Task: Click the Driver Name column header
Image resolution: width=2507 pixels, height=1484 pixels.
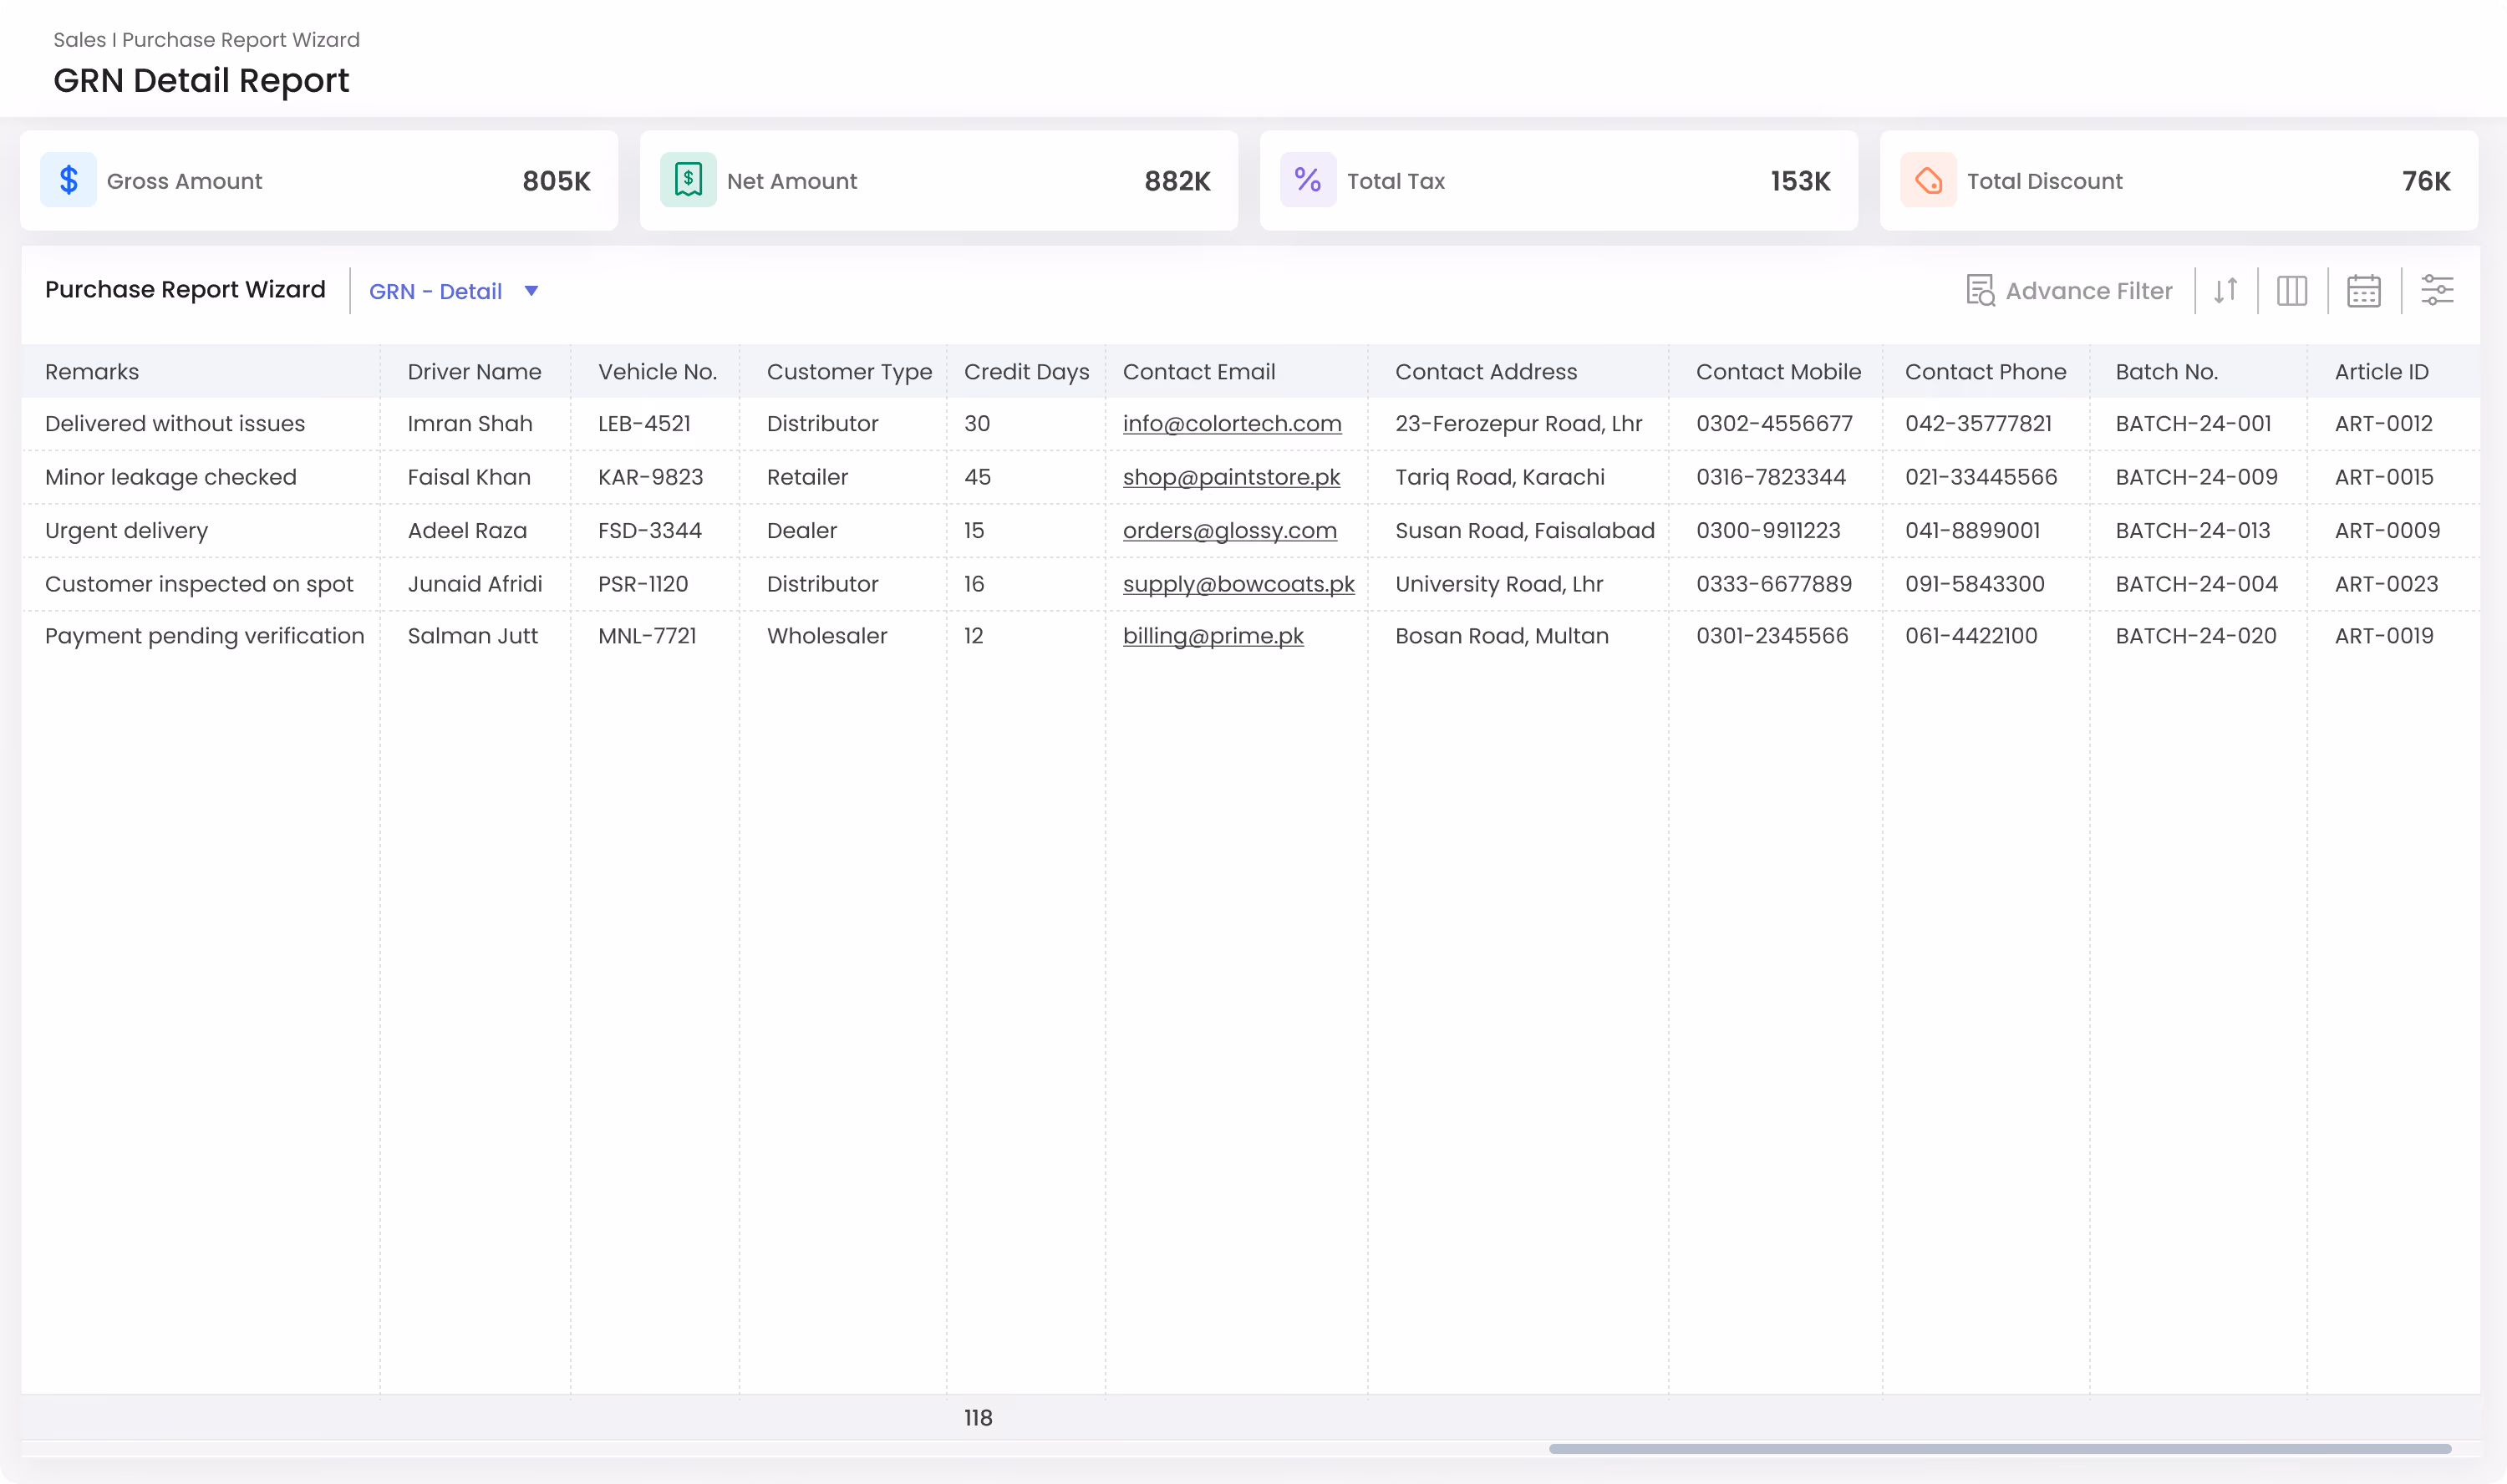Action: click(474, 372)
